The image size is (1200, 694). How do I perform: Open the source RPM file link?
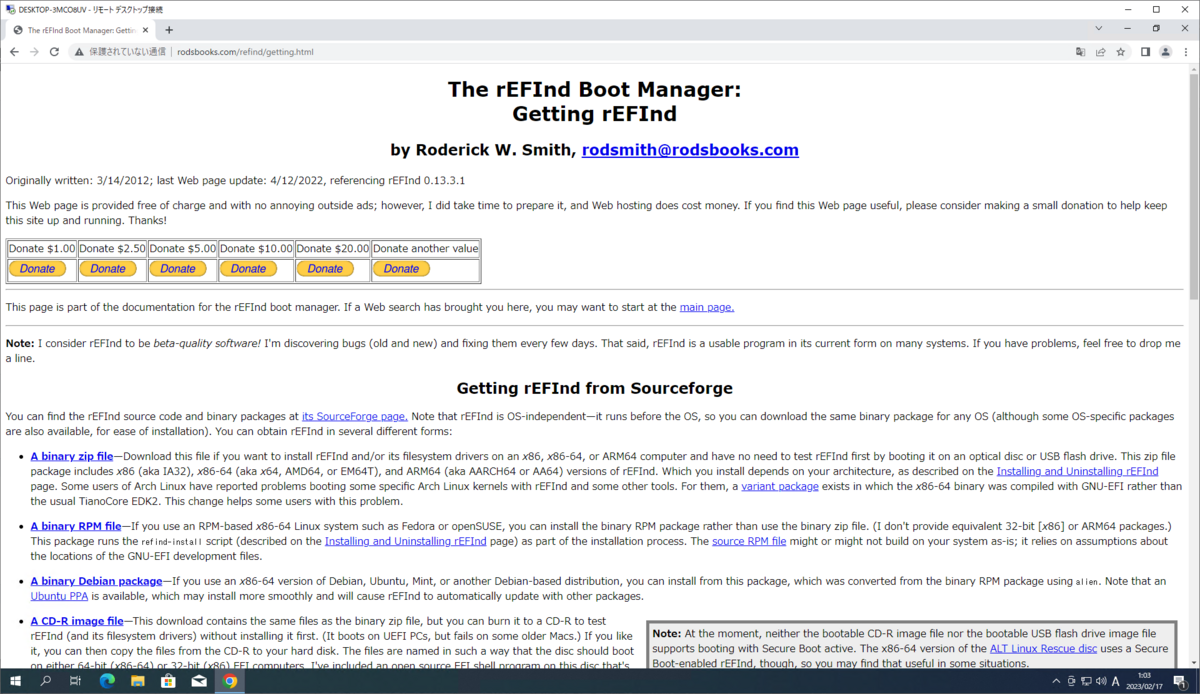click(749, 541)
